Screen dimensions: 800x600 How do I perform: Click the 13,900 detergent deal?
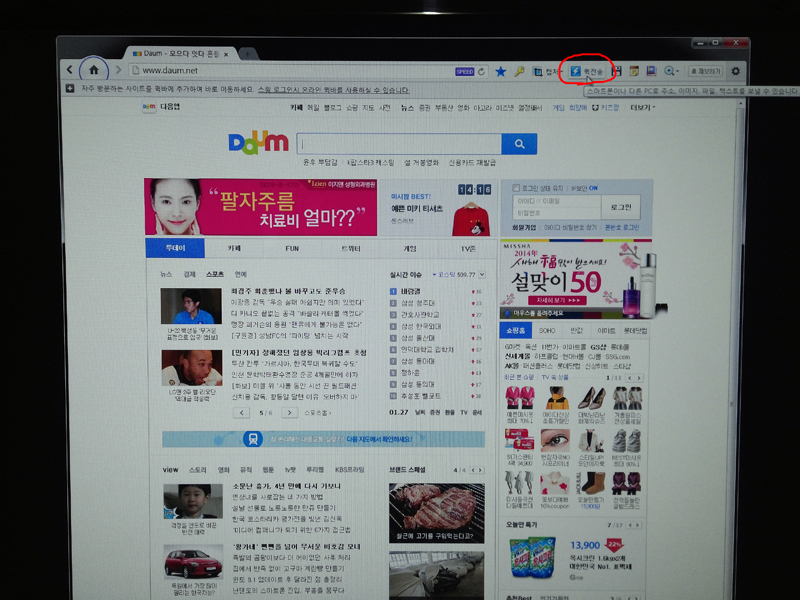coord(585,545)
